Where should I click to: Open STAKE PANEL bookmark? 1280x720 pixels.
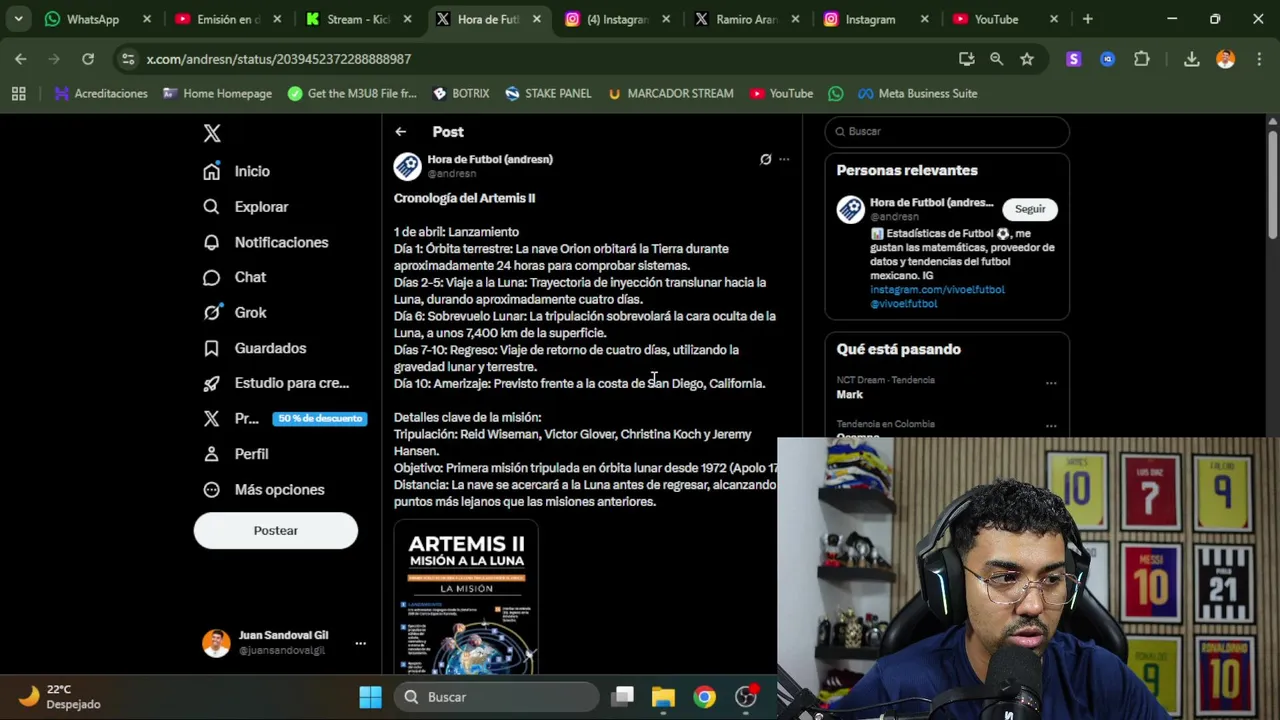(x=548, y=93)
